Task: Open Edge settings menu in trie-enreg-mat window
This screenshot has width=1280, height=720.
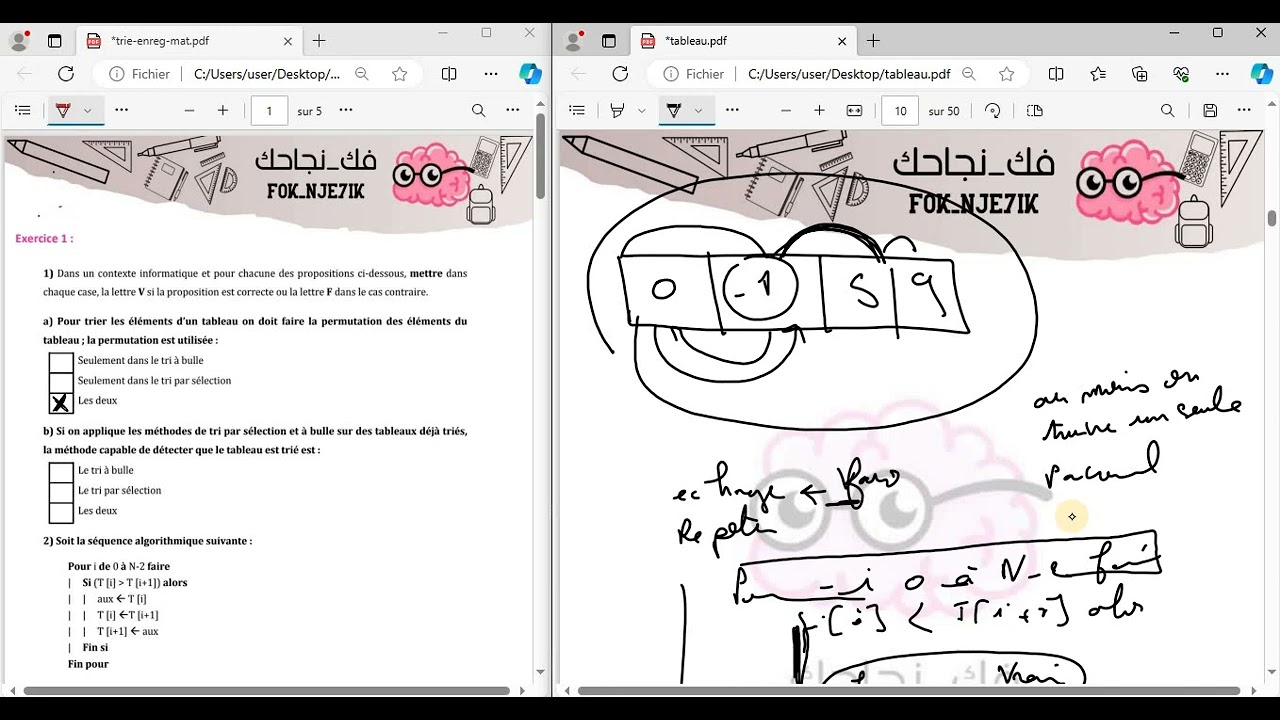Action: tap(491, 74)
